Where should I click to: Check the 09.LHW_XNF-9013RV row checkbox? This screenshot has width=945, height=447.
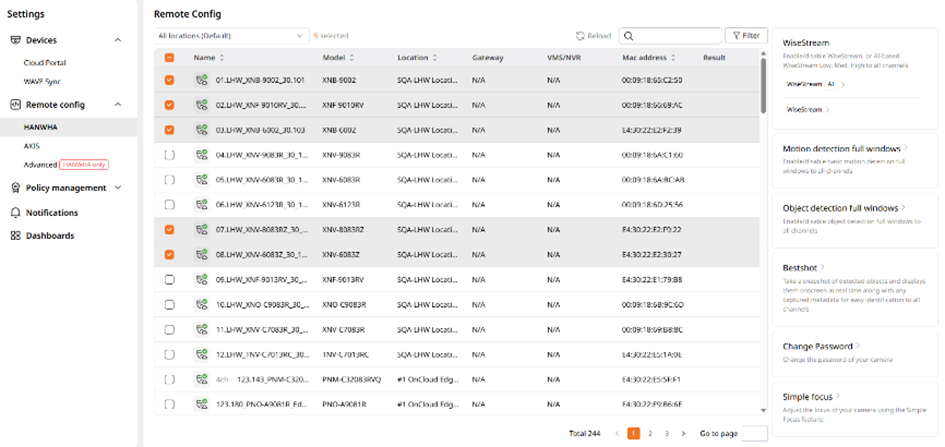pyautogui.click(x=169, y=279)
